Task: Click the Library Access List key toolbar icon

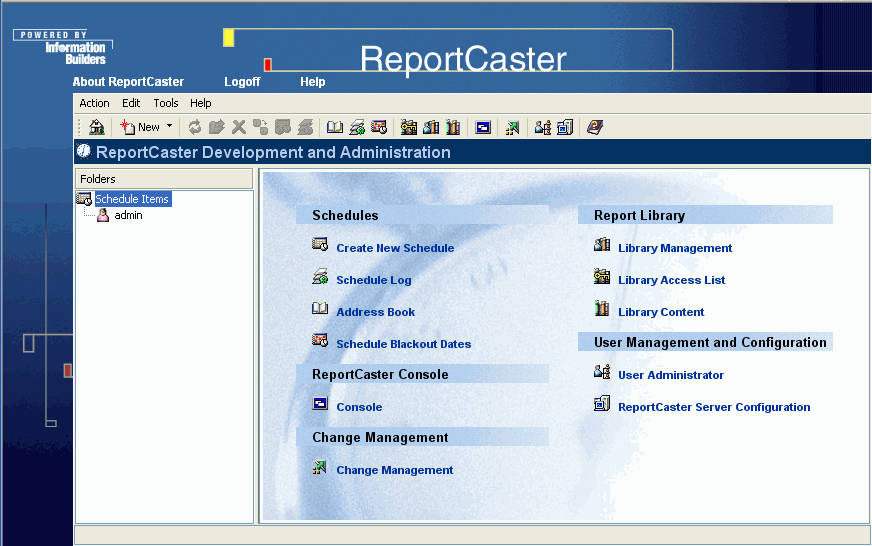Action: tap(409, 127)
